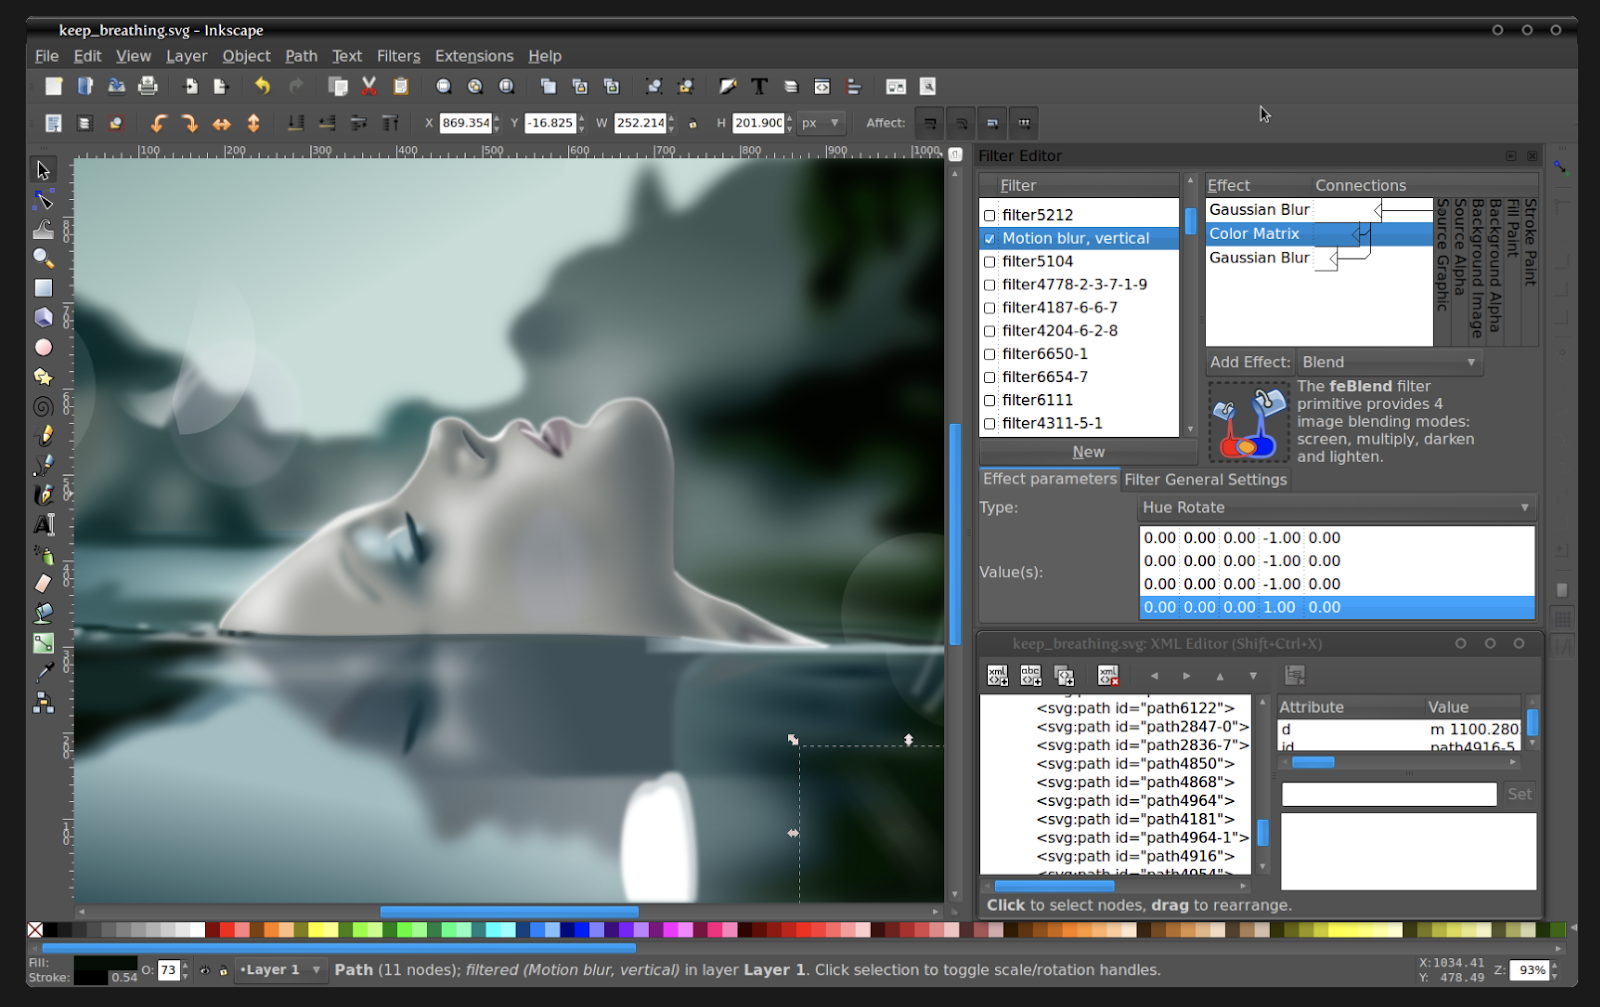Open the px units dropdown

pyautogui.click(x=820, y=123)
